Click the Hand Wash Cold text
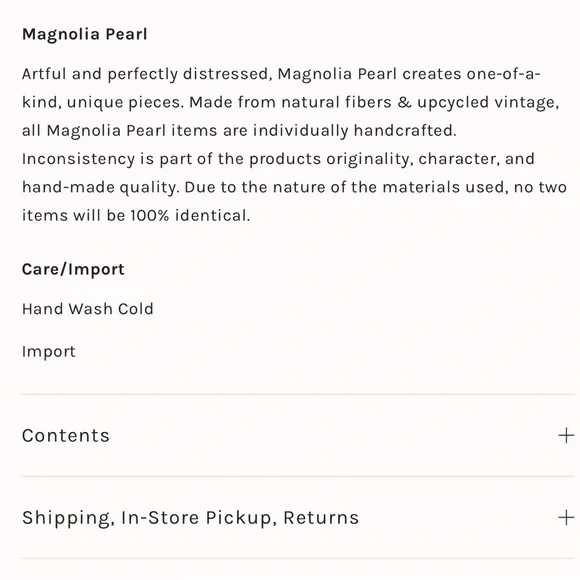This screenshot has width=580, height=580. pos(88,309)
